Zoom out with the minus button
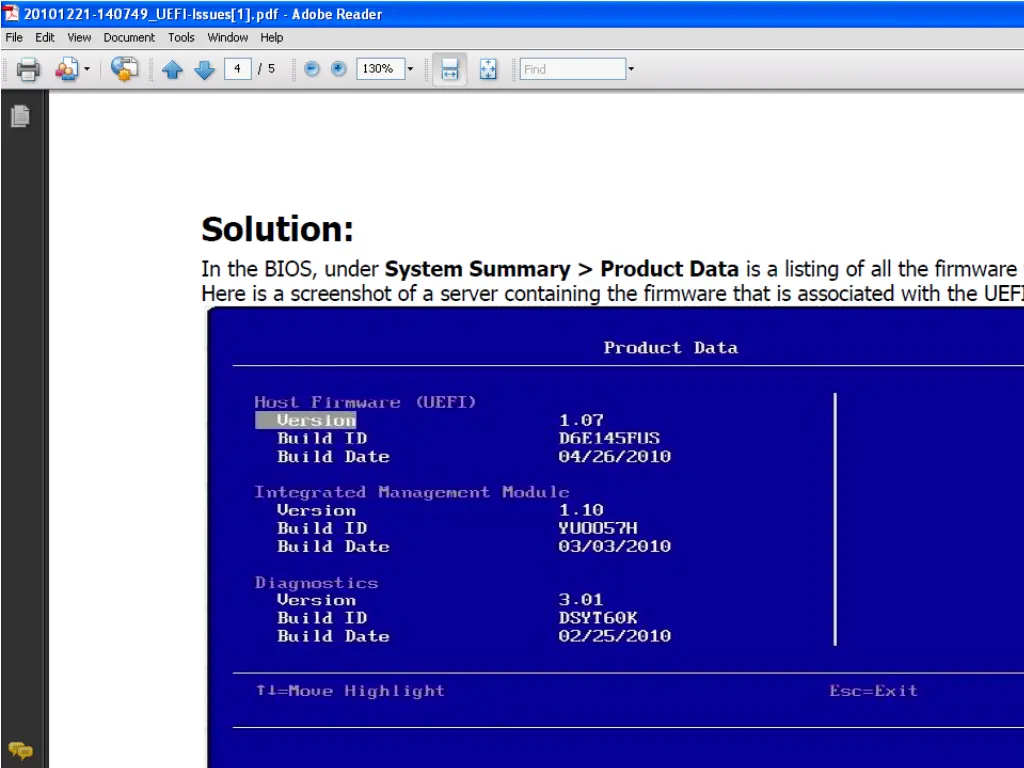The image size is (1024, 768). coord(312,69)
